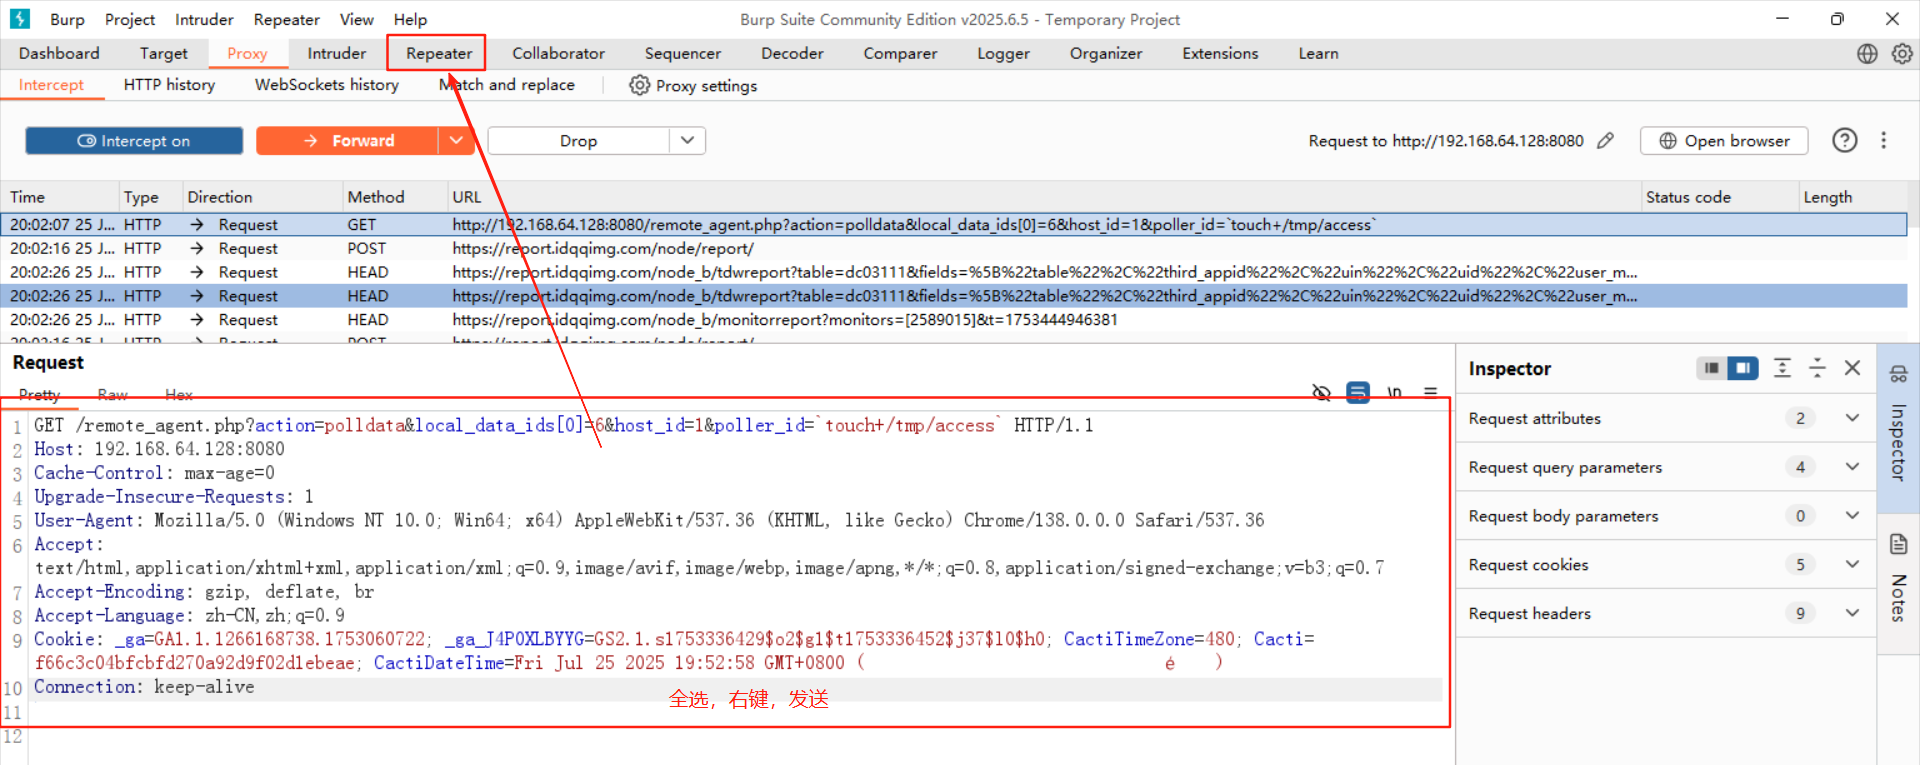Open the Burp menu
Image resolution: width=1920 pixels, height=765 pixels.
(67, 19)
